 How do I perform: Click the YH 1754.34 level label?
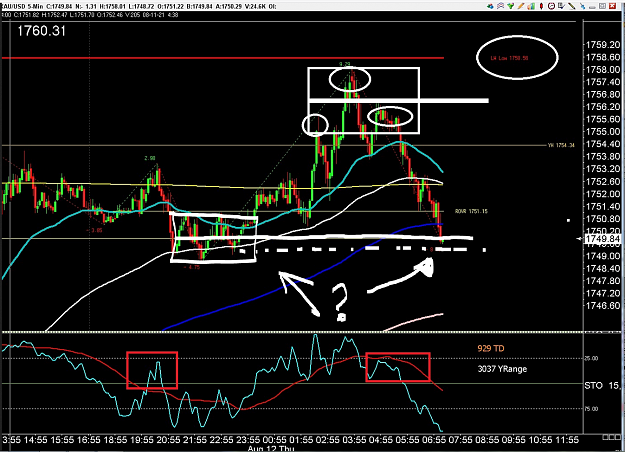coord(561,145)
